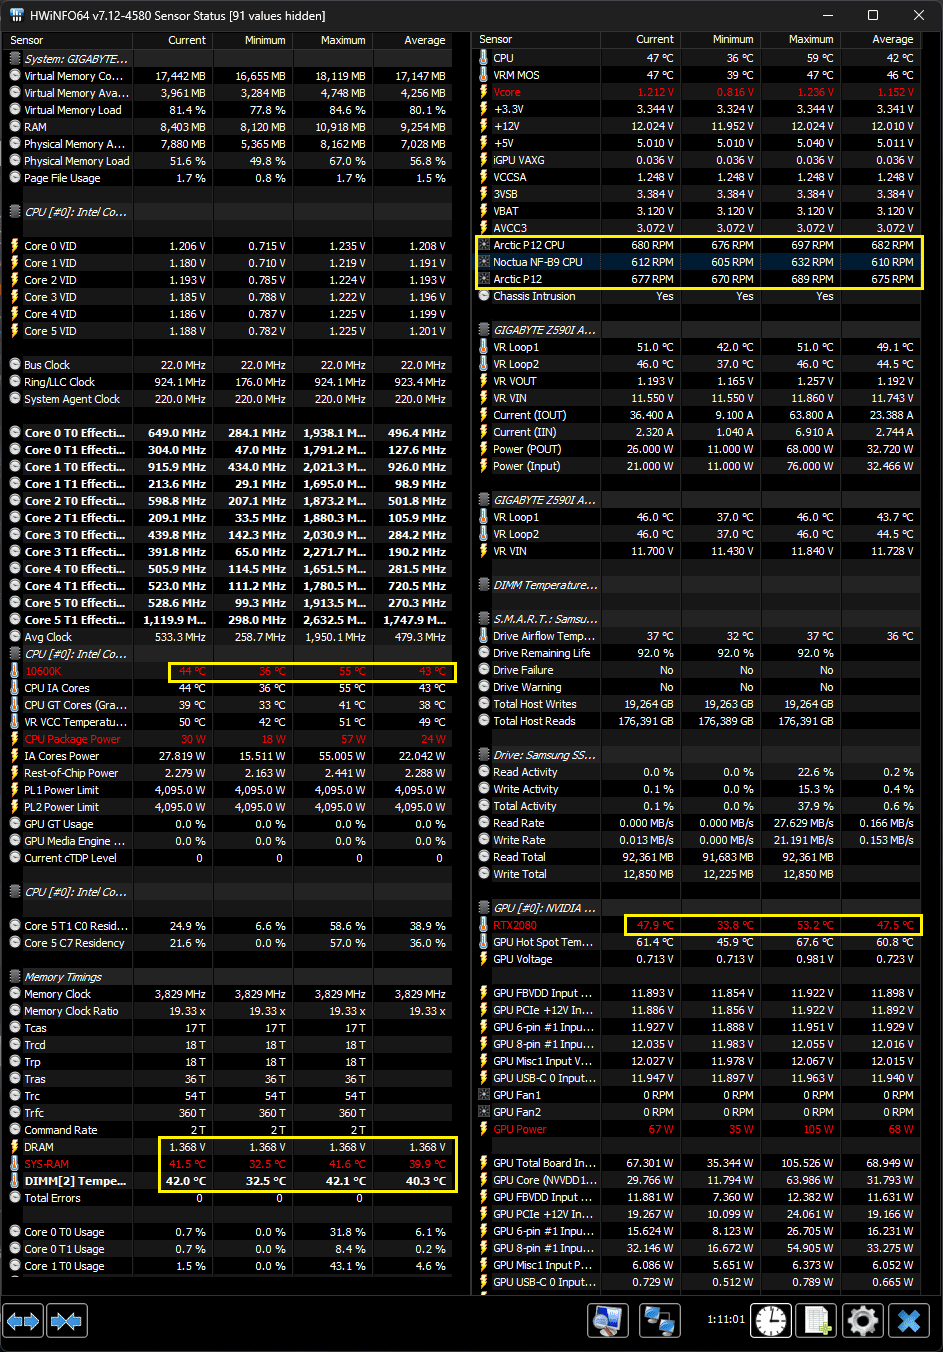This screenshot has height=1352, width=943.
Task: Click the fan icon next to Noctua NF-B9 CPU
Action: [x=485, y=262]
